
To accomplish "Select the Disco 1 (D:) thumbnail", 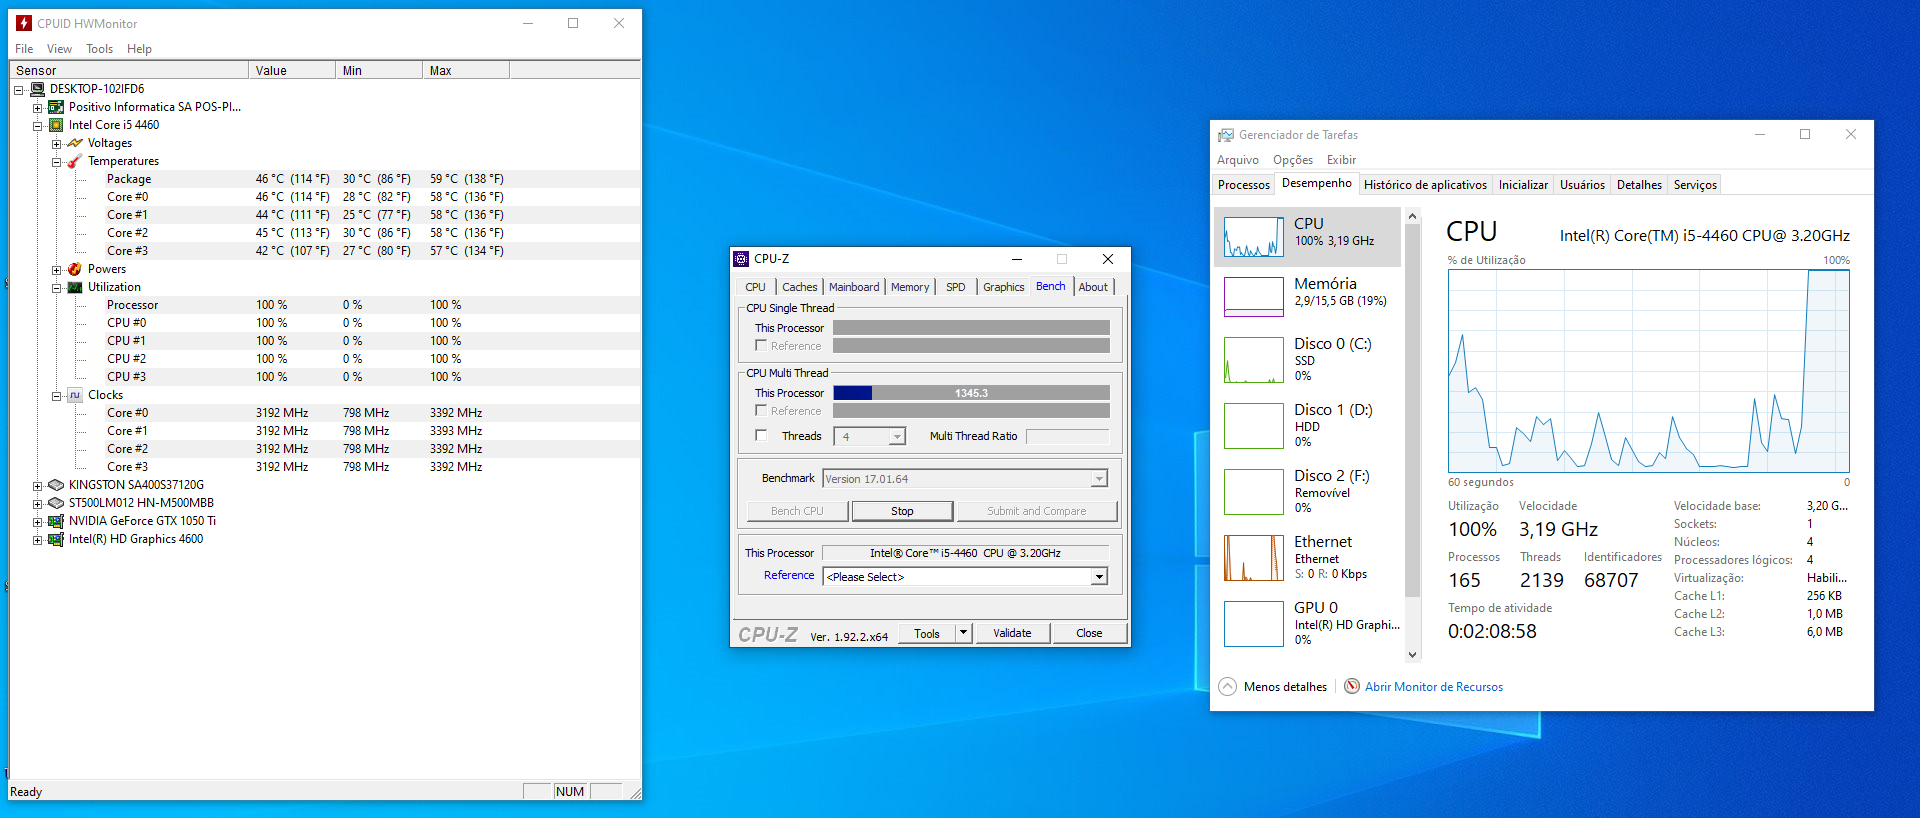I will [1254, 426].
